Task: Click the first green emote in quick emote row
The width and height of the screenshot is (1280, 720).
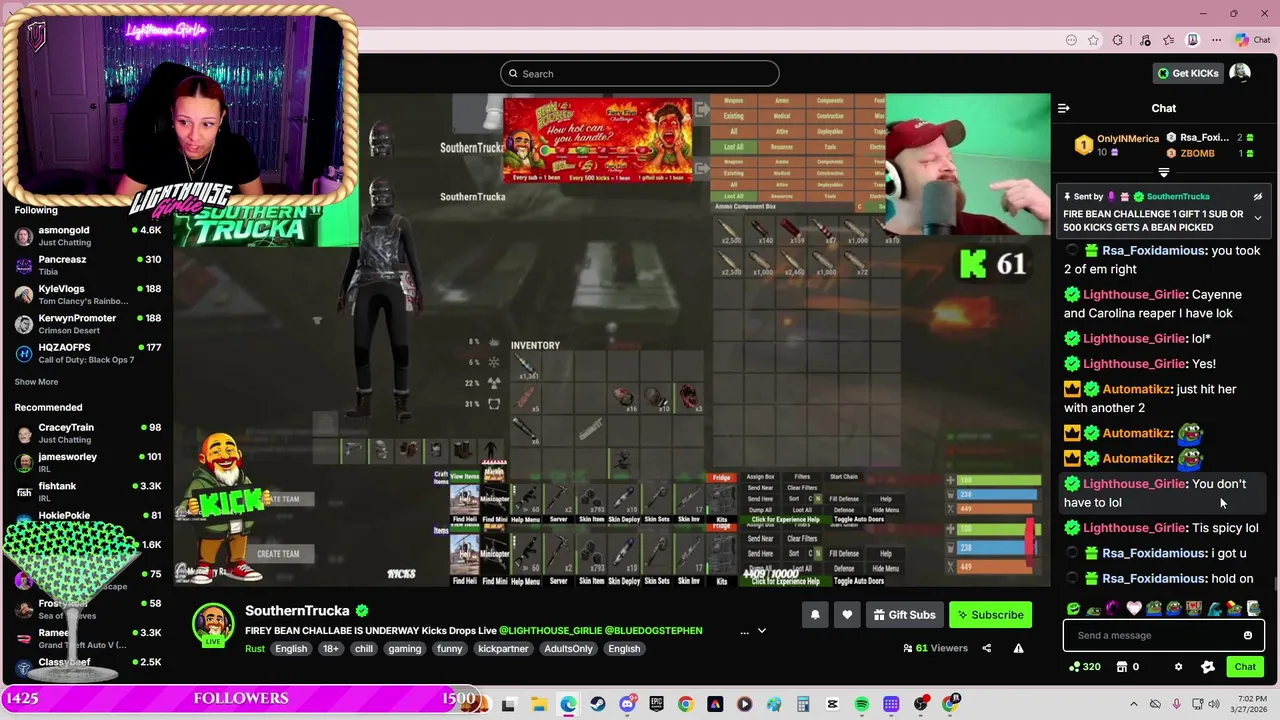Action: (1074, 608)
